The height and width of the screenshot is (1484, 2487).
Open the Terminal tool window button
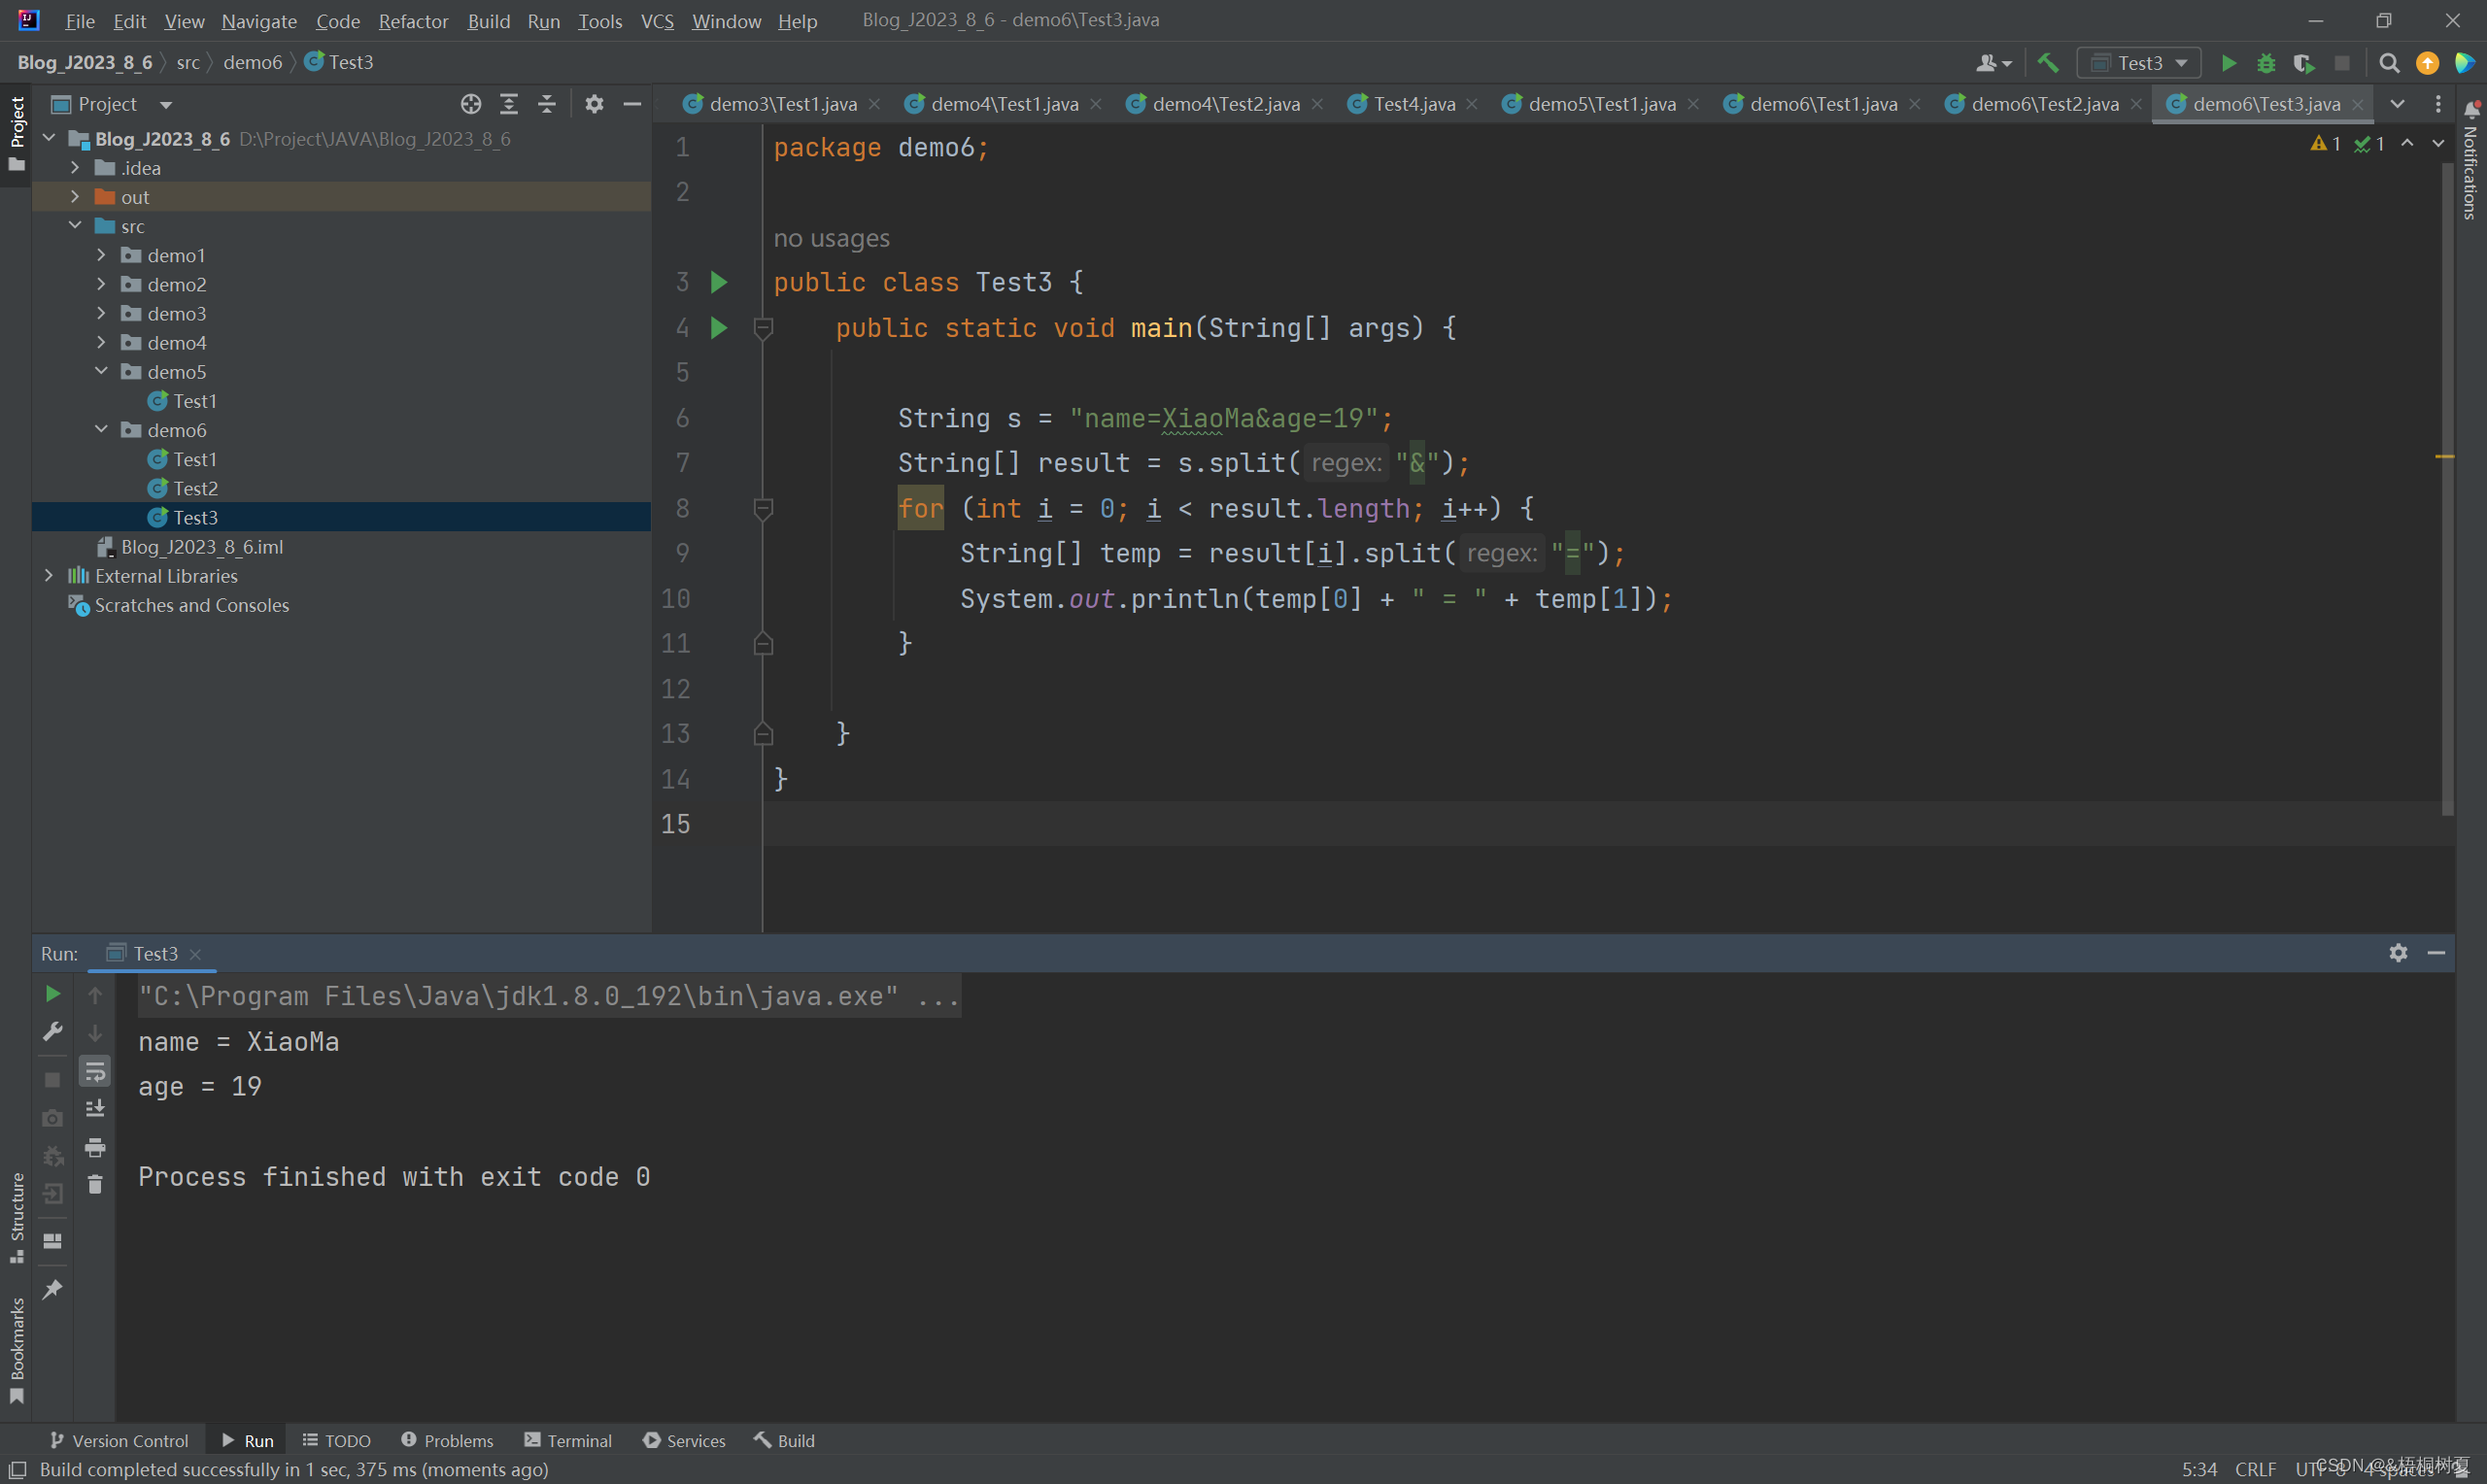coord(568,1440)
